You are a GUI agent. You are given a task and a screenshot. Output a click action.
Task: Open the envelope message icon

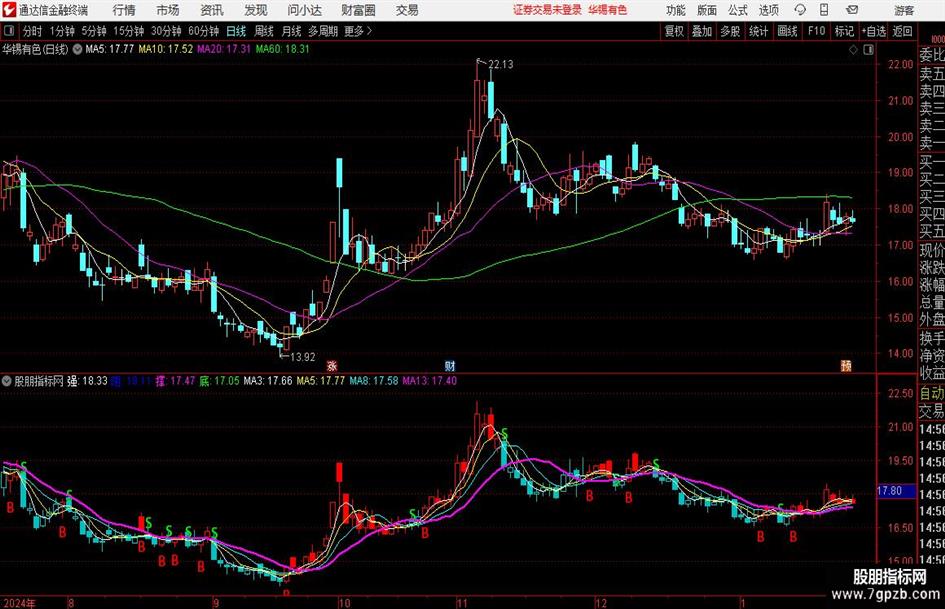tap(852, 10)
